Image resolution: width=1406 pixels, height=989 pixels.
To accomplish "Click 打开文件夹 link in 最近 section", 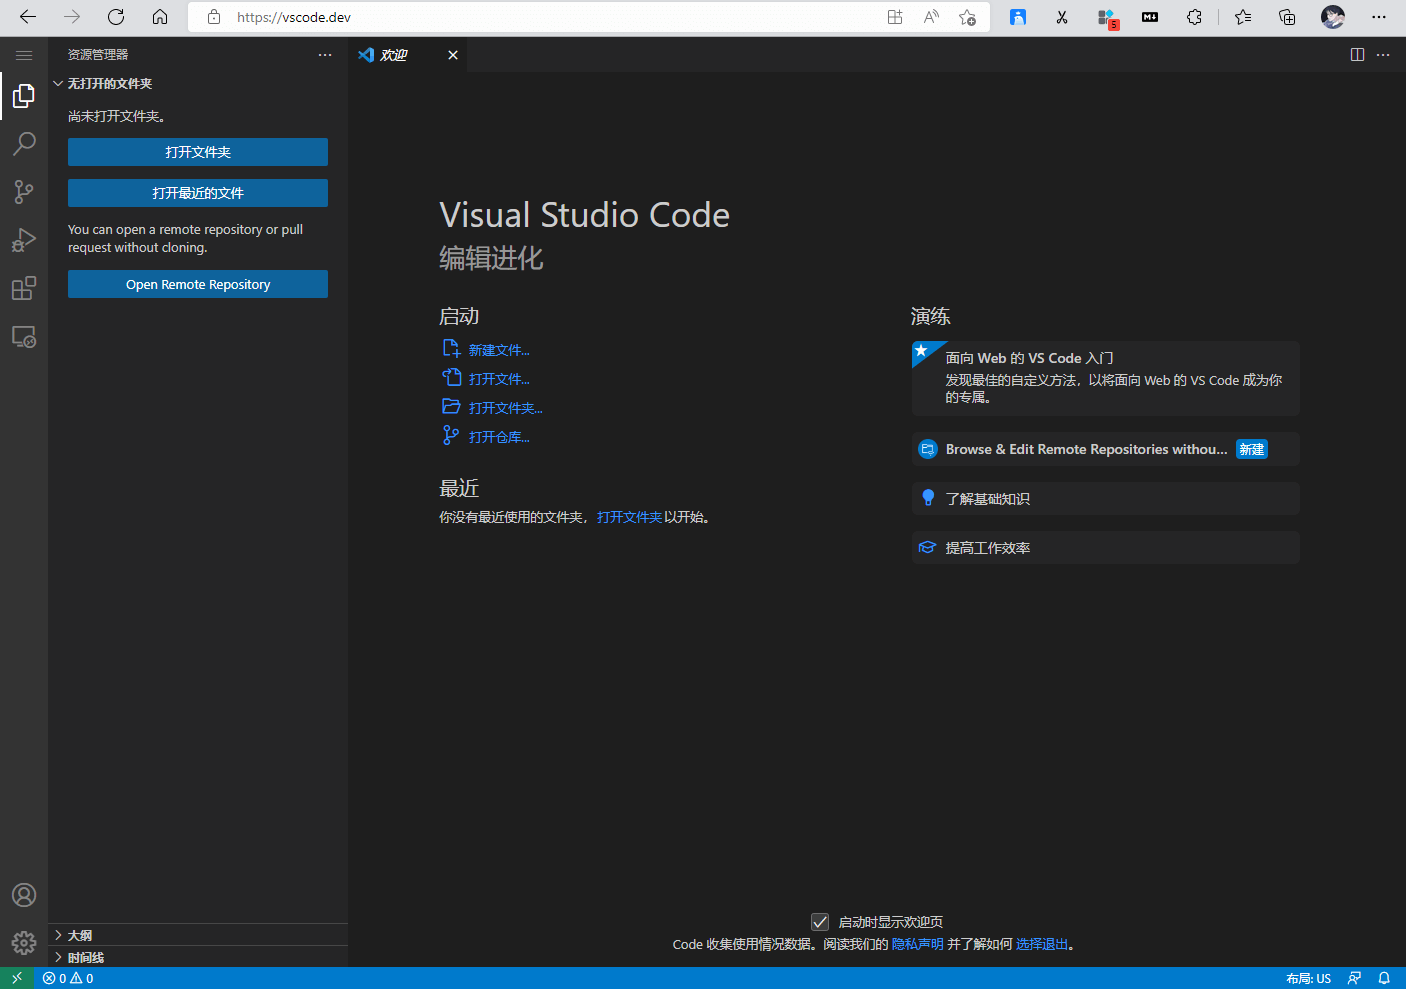I will pyautogui.click(x=629, y=517).
